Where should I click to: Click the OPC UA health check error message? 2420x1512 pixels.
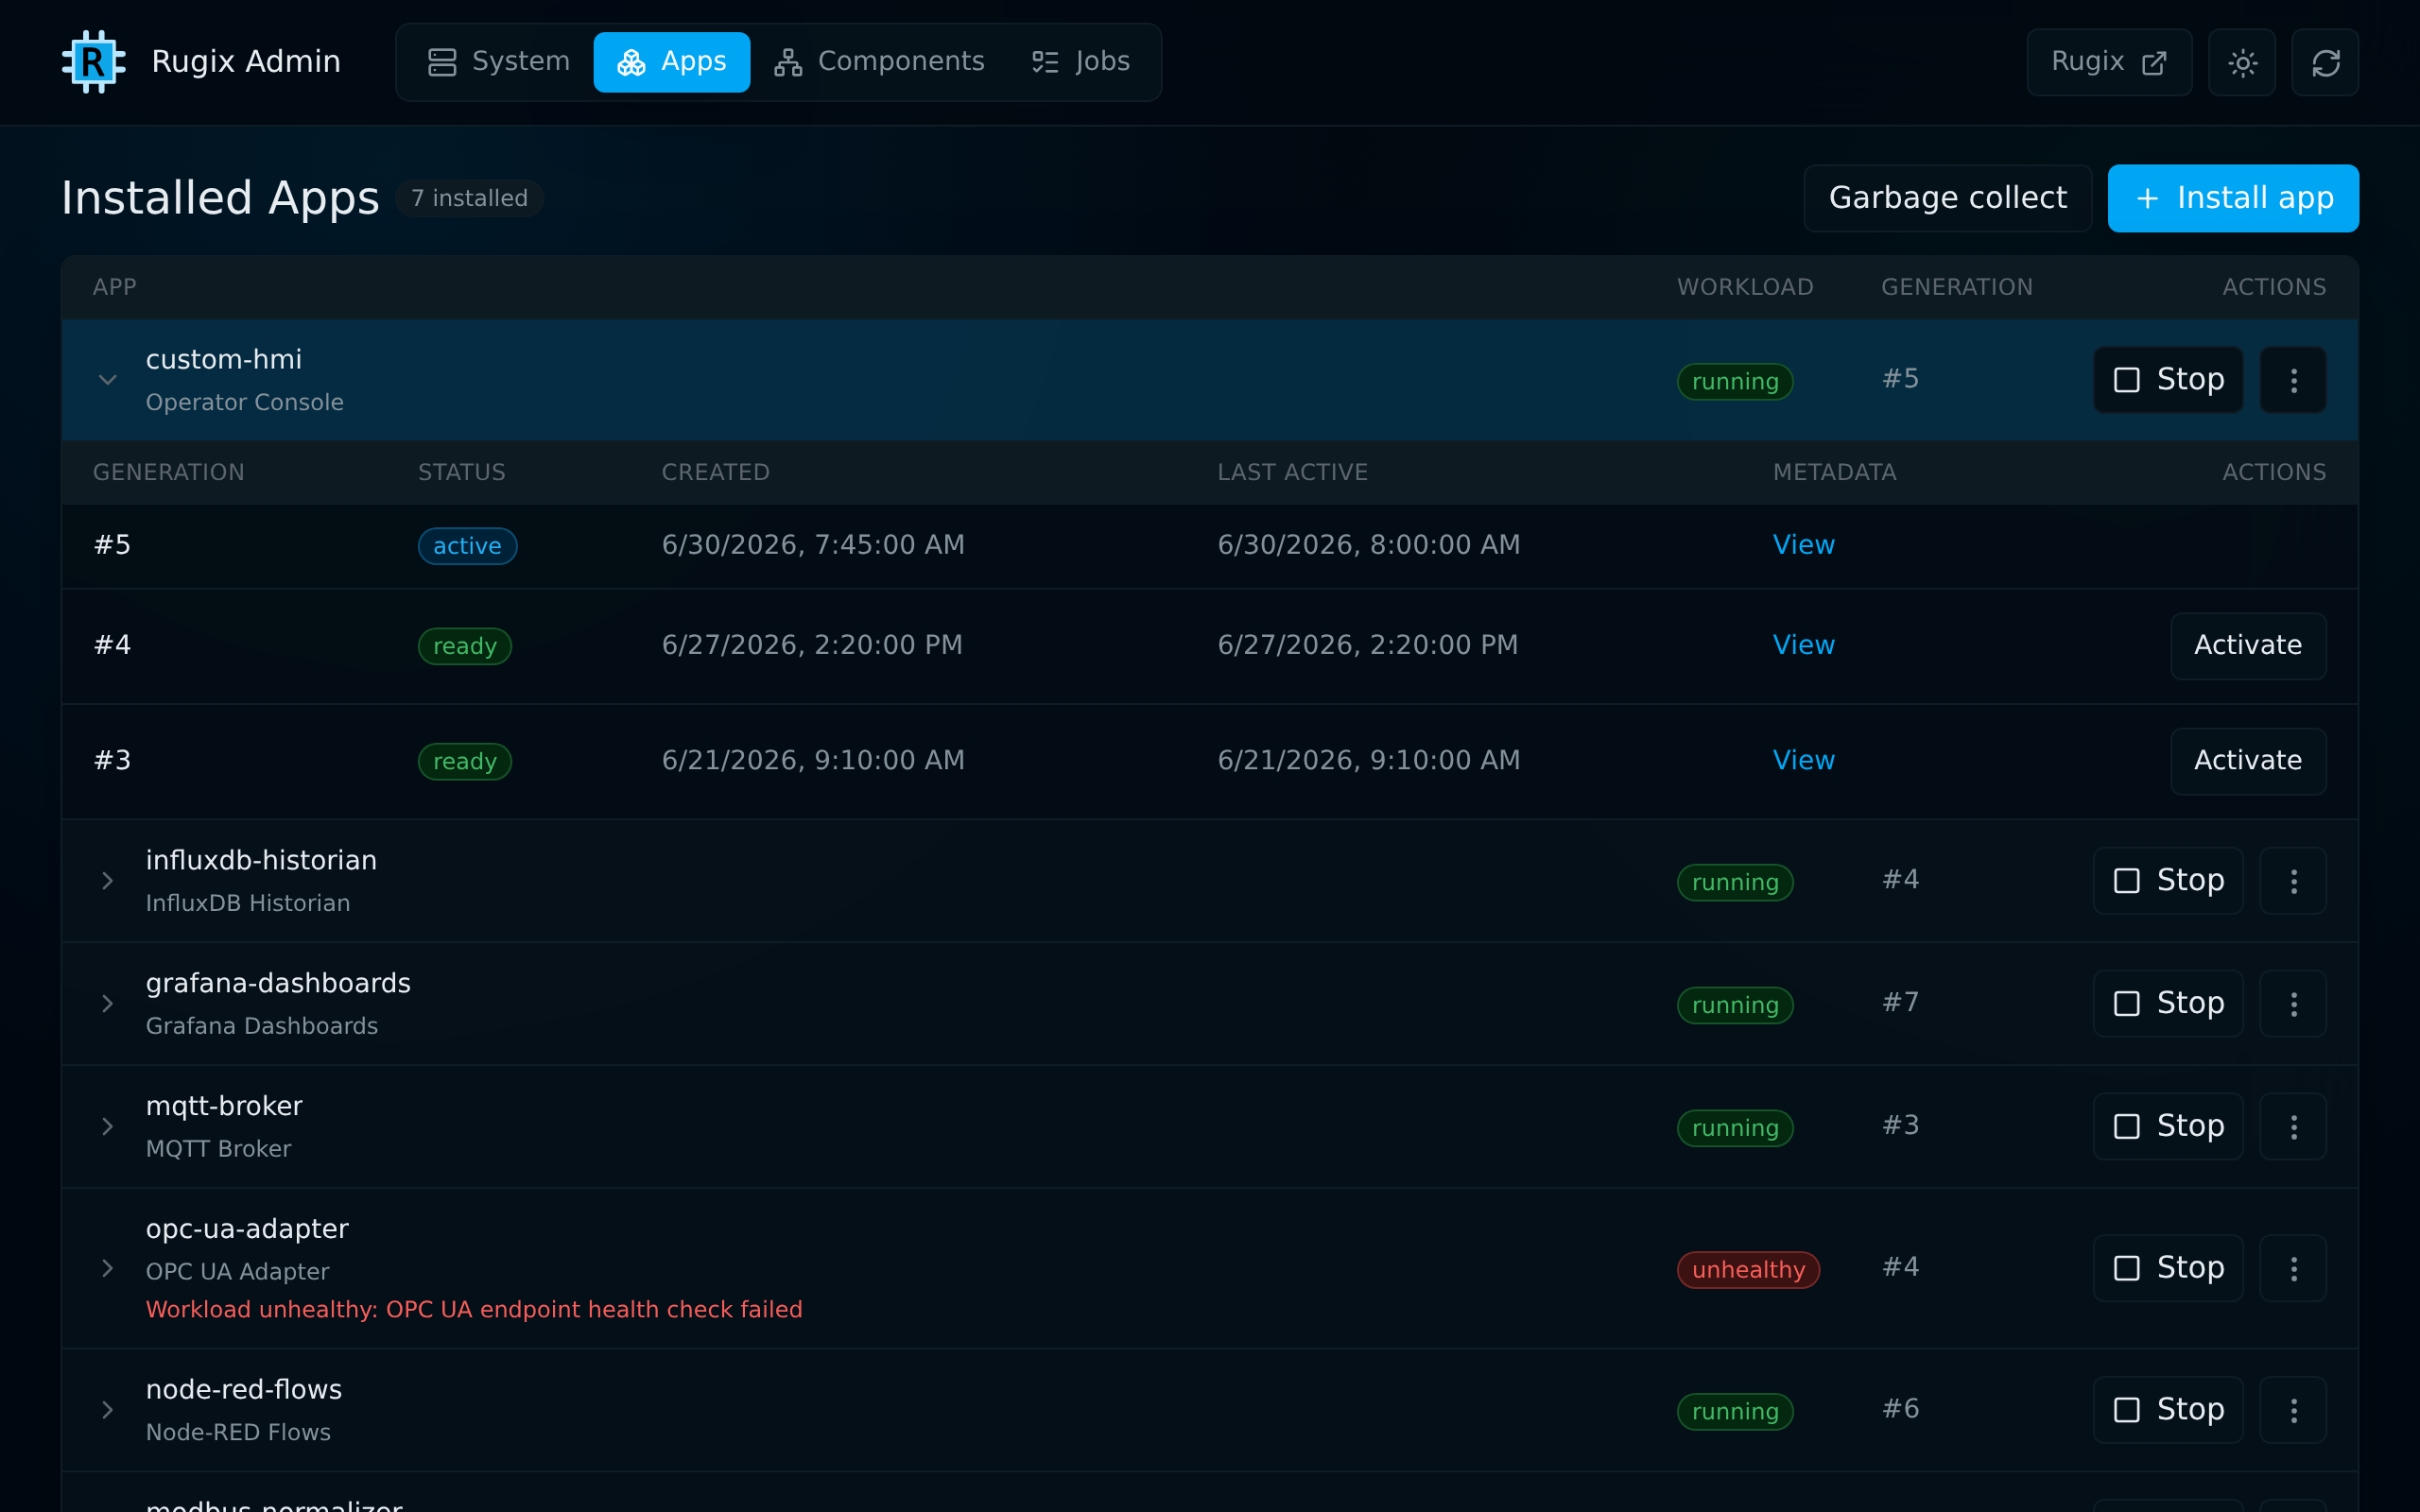point(474,1310)
